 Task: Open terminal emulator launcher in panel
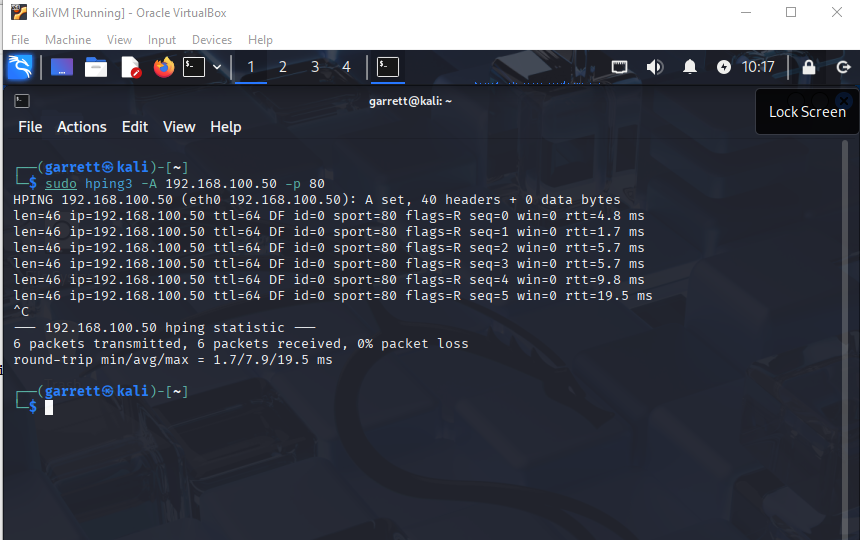coord(194,67)
